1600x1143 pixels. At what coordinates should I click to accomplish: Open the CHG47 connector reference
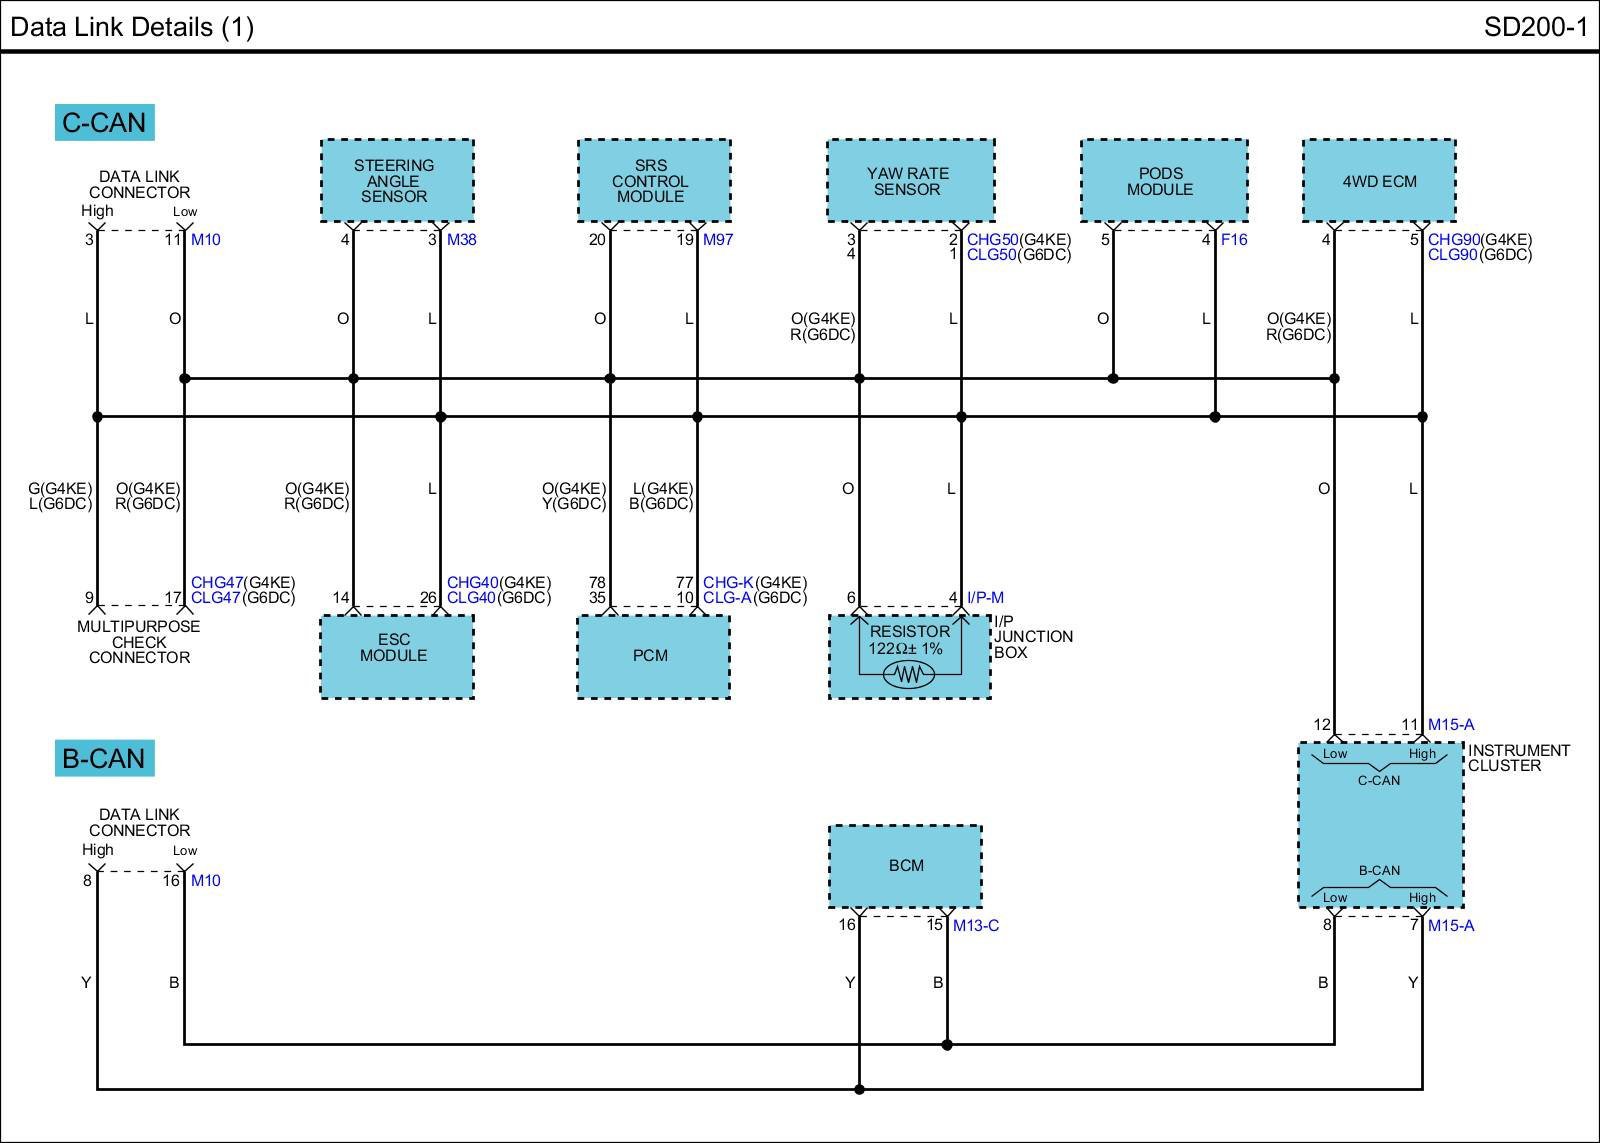[216, 583]
